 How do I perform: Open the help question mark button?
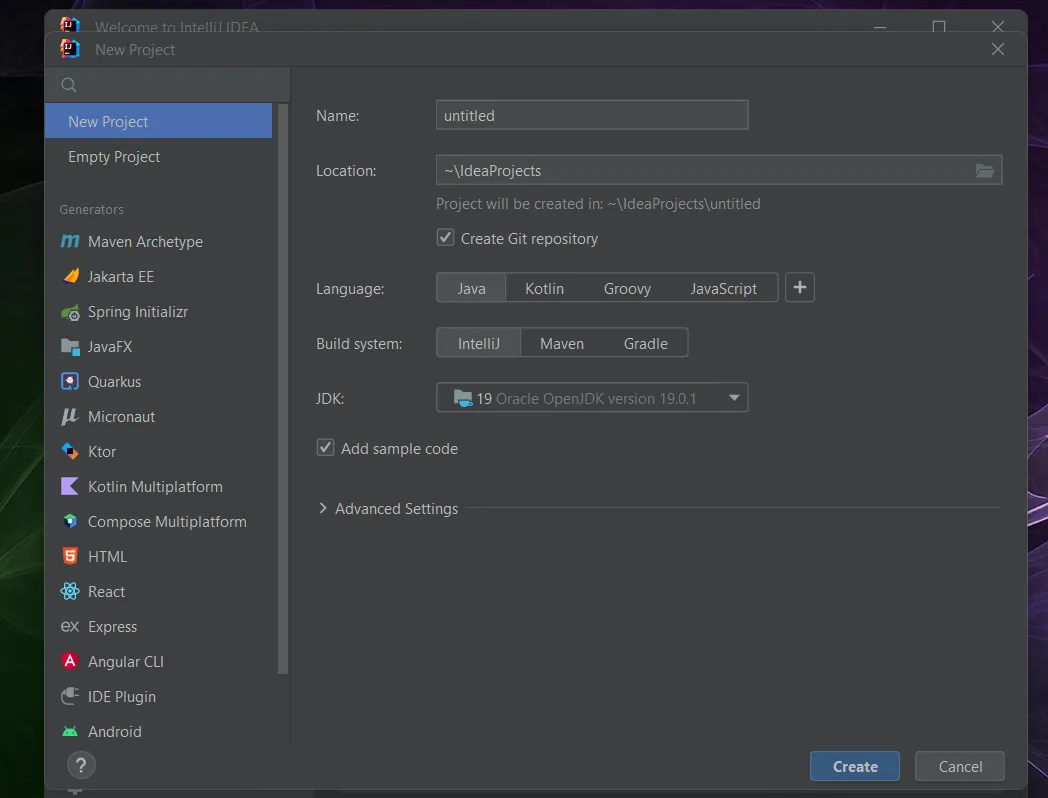(x=81, y=766)
